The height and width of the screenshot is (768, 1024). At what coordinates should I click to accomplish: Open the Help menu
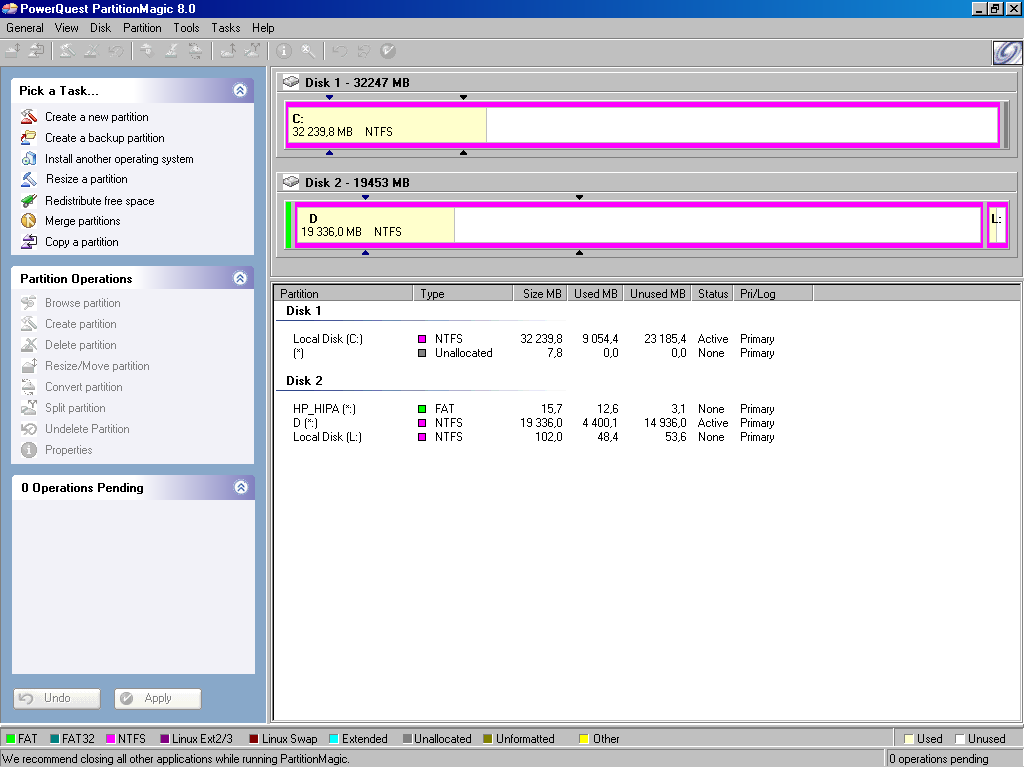point(263,27)
